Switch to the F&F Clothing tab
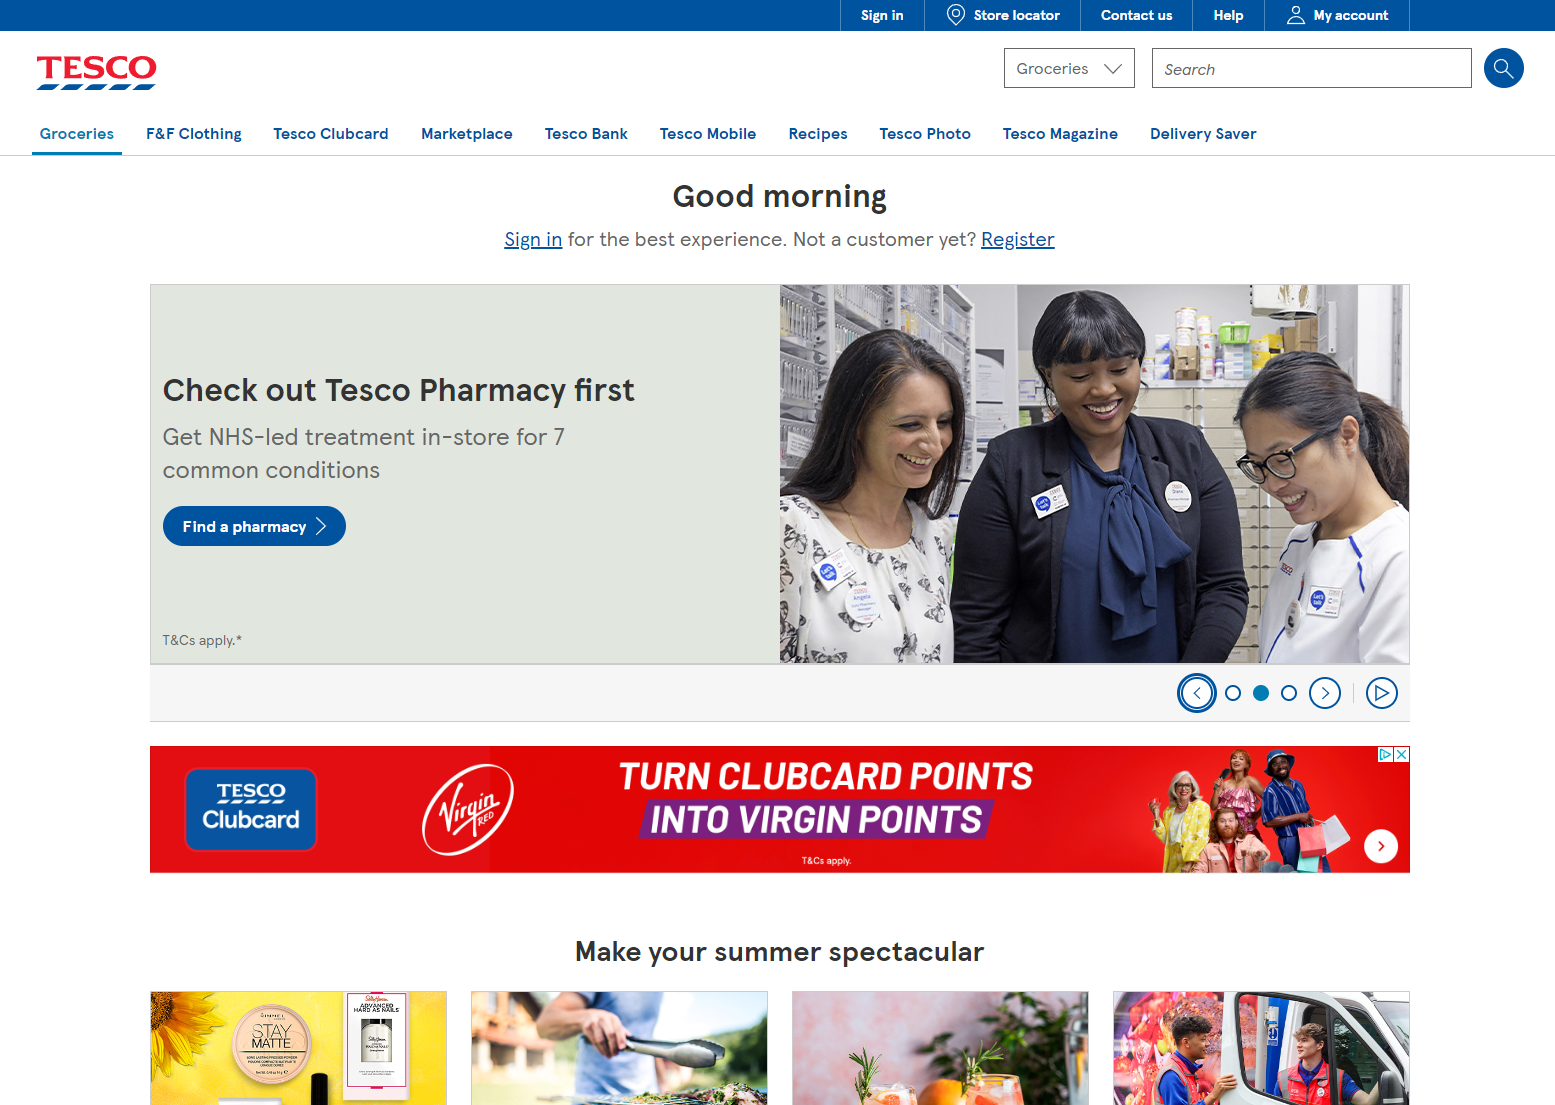The width and height of the screenshot is (1555, 1105). [x=193, y=133]
